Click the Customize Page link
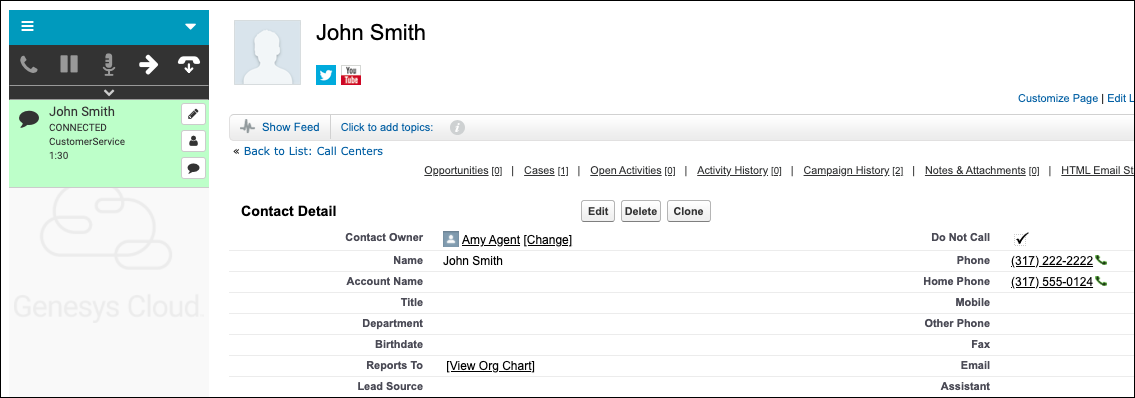 click(1058, 98)
